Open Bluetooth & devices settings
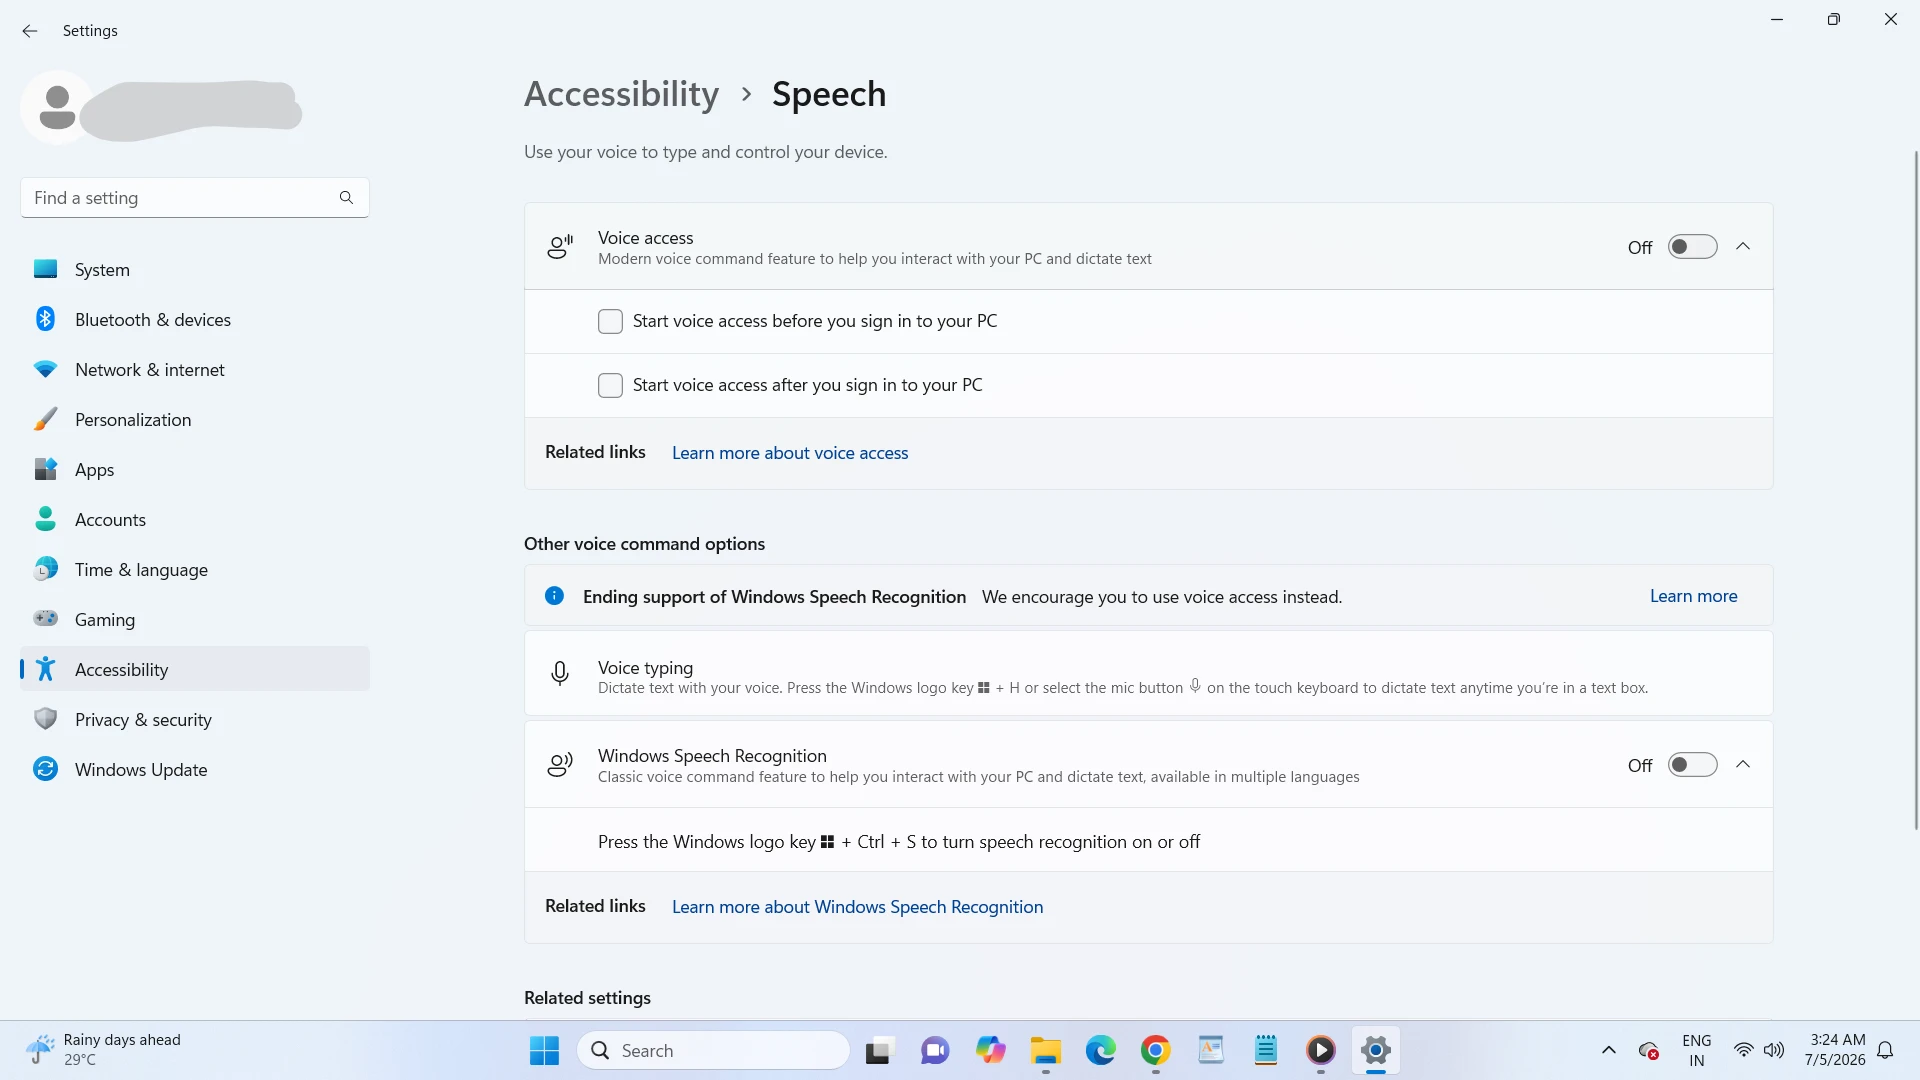Image resolution: width=1920 pixels, height=1080 pixels. point(195,319)
